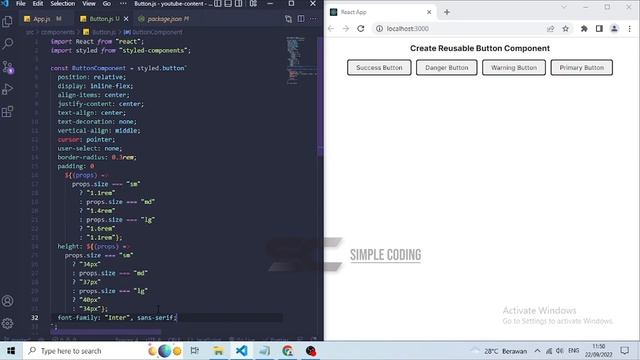Viewport: 640px width, 360px height.
Task: Select the React App browser tab
Action: coord(380,12)
